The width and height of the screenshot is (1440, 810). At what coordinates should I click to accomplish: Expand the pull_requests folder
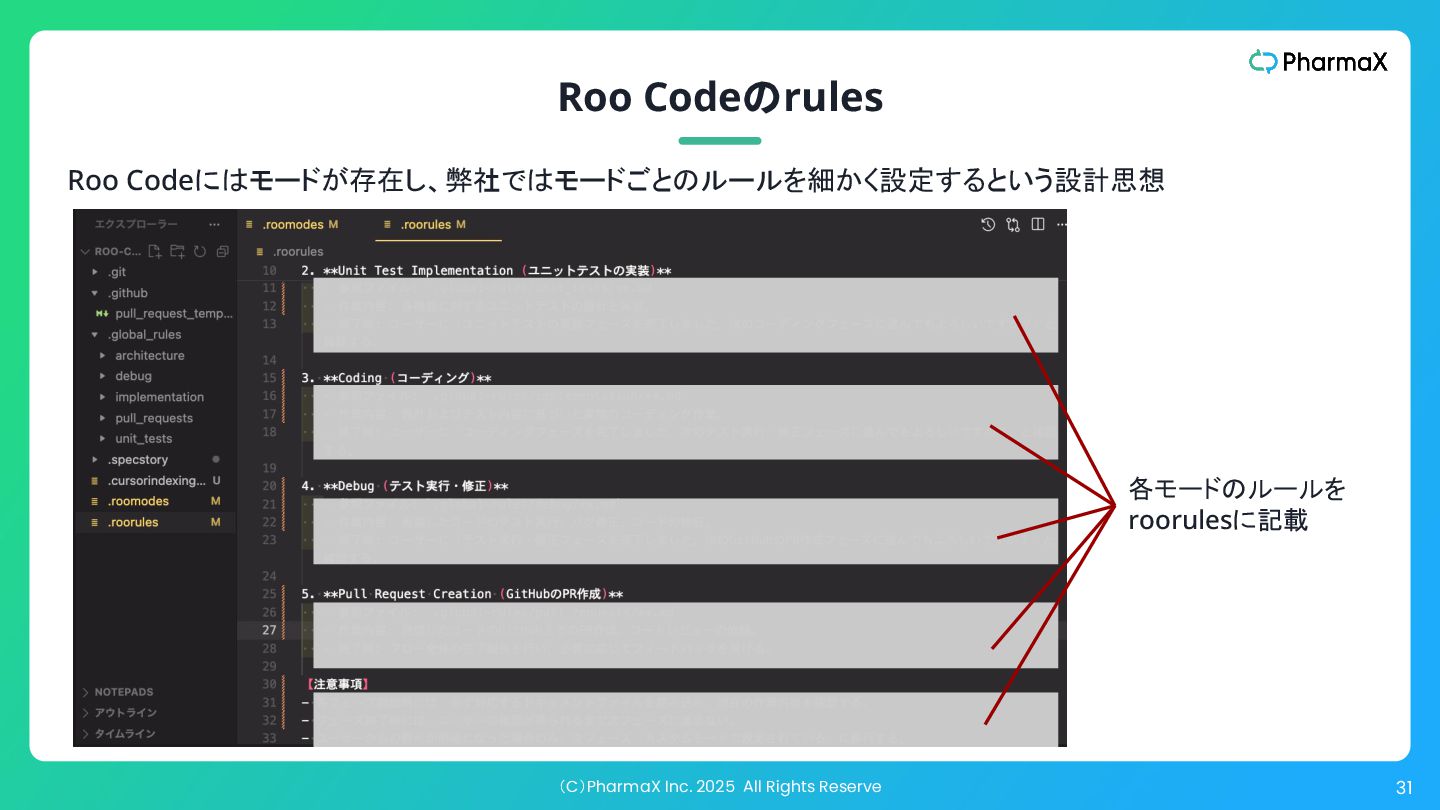(104, 419)
